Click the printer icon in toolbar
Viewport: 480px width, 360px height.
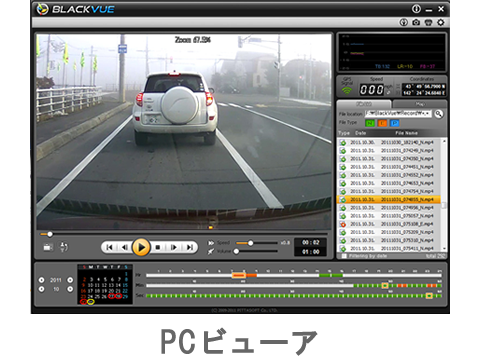[428, 22]
